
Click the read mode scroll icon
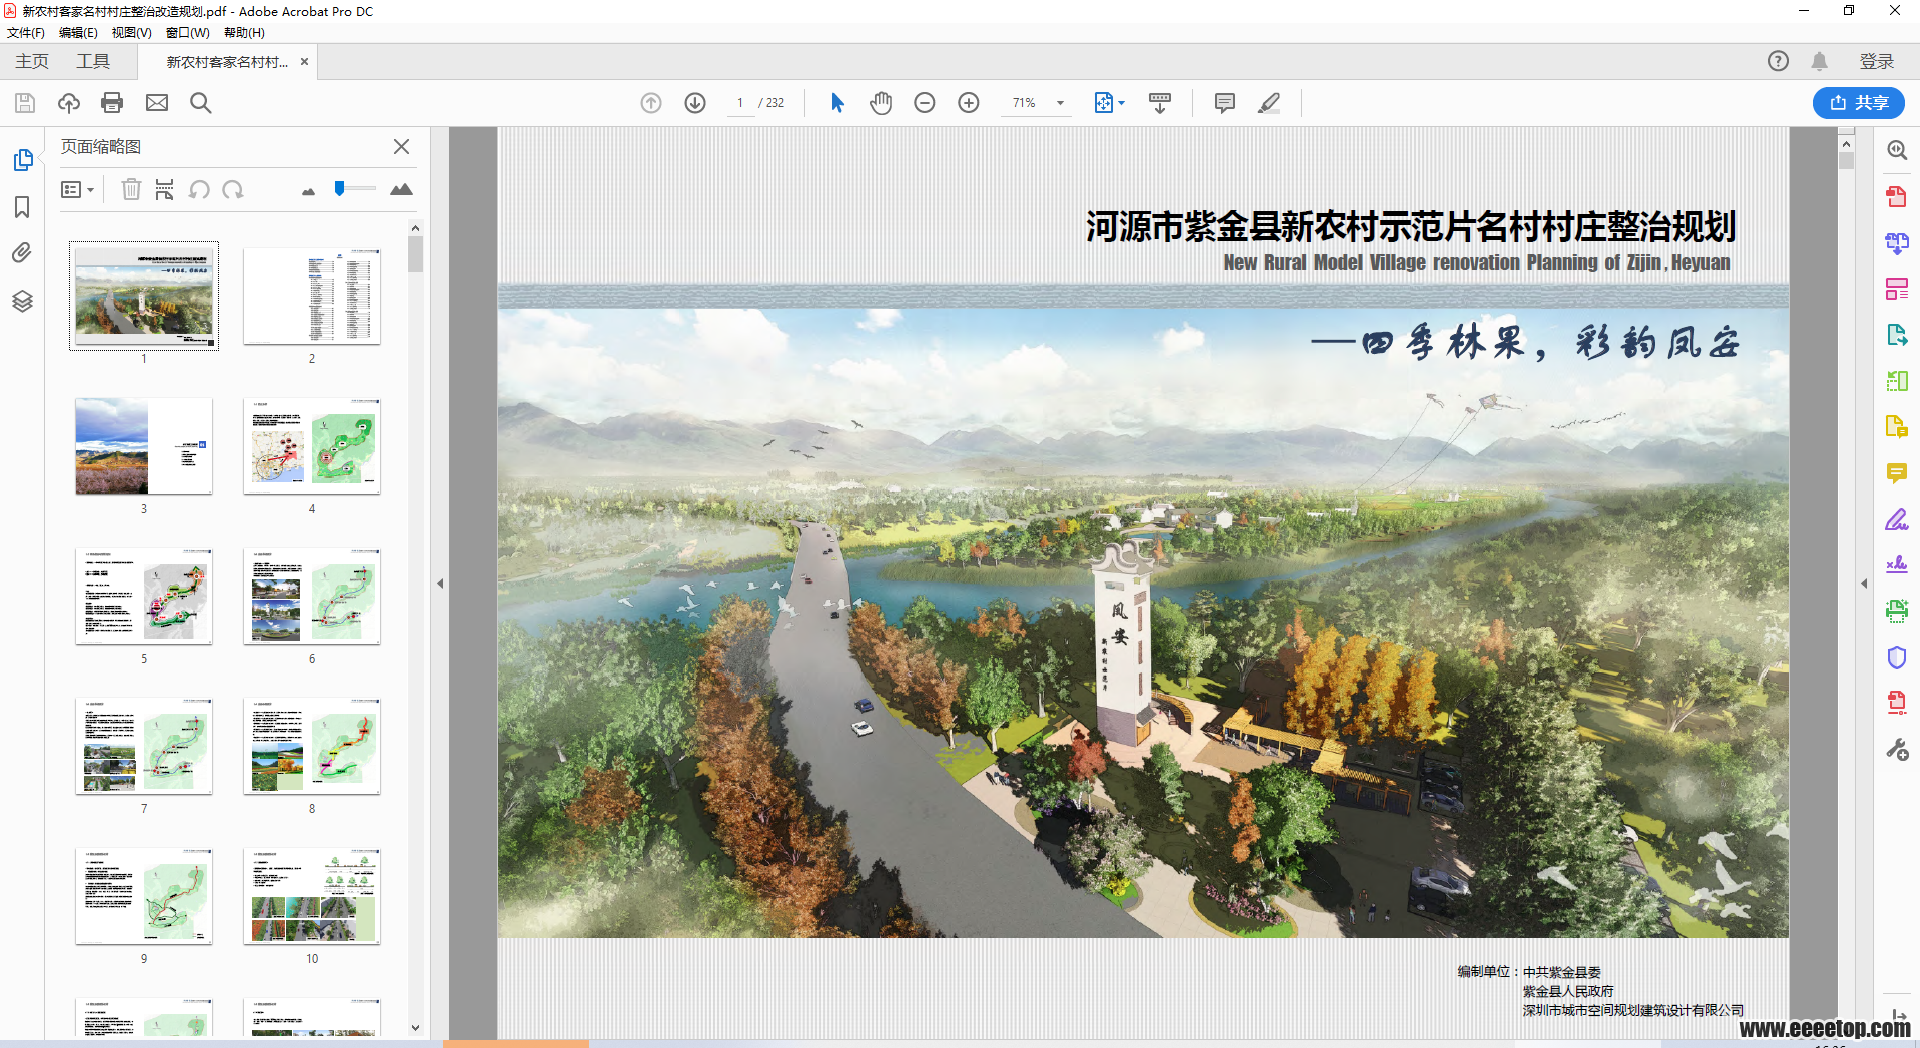coord(1160,103)
